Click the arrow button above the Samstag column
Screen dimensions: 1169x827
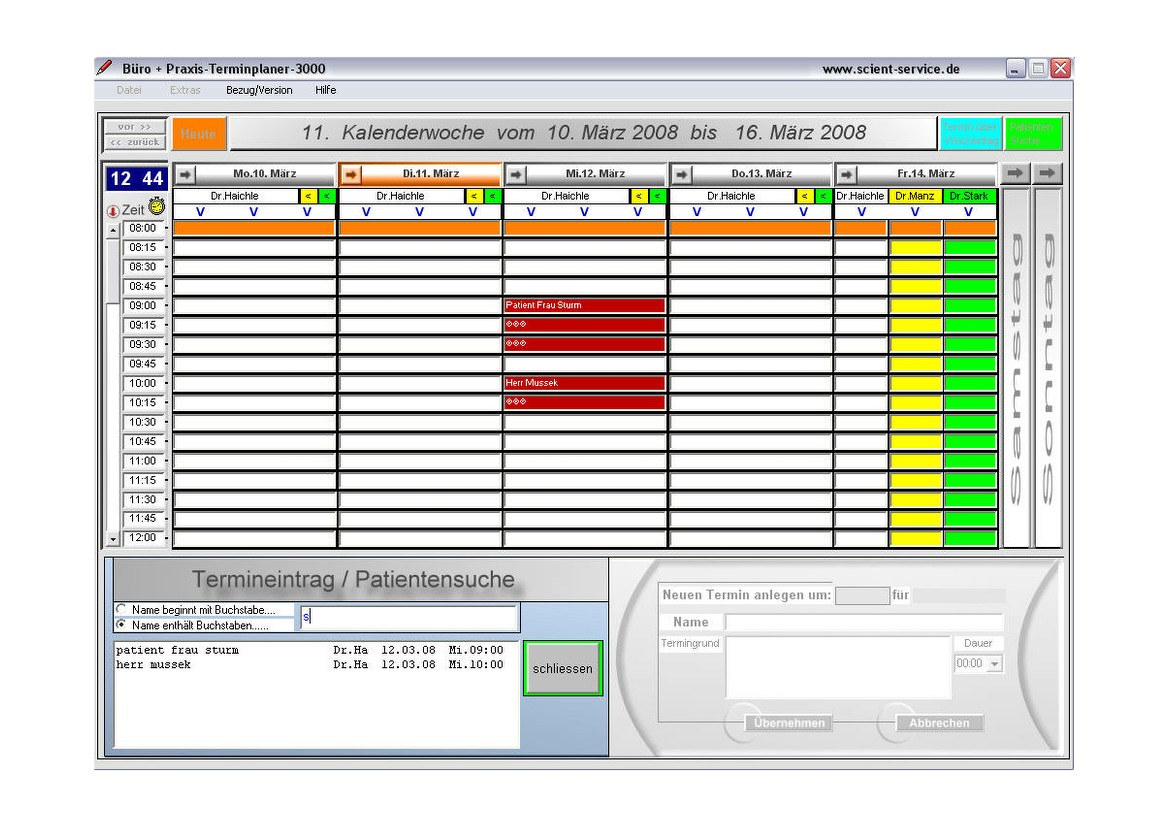coord(1016,174)
